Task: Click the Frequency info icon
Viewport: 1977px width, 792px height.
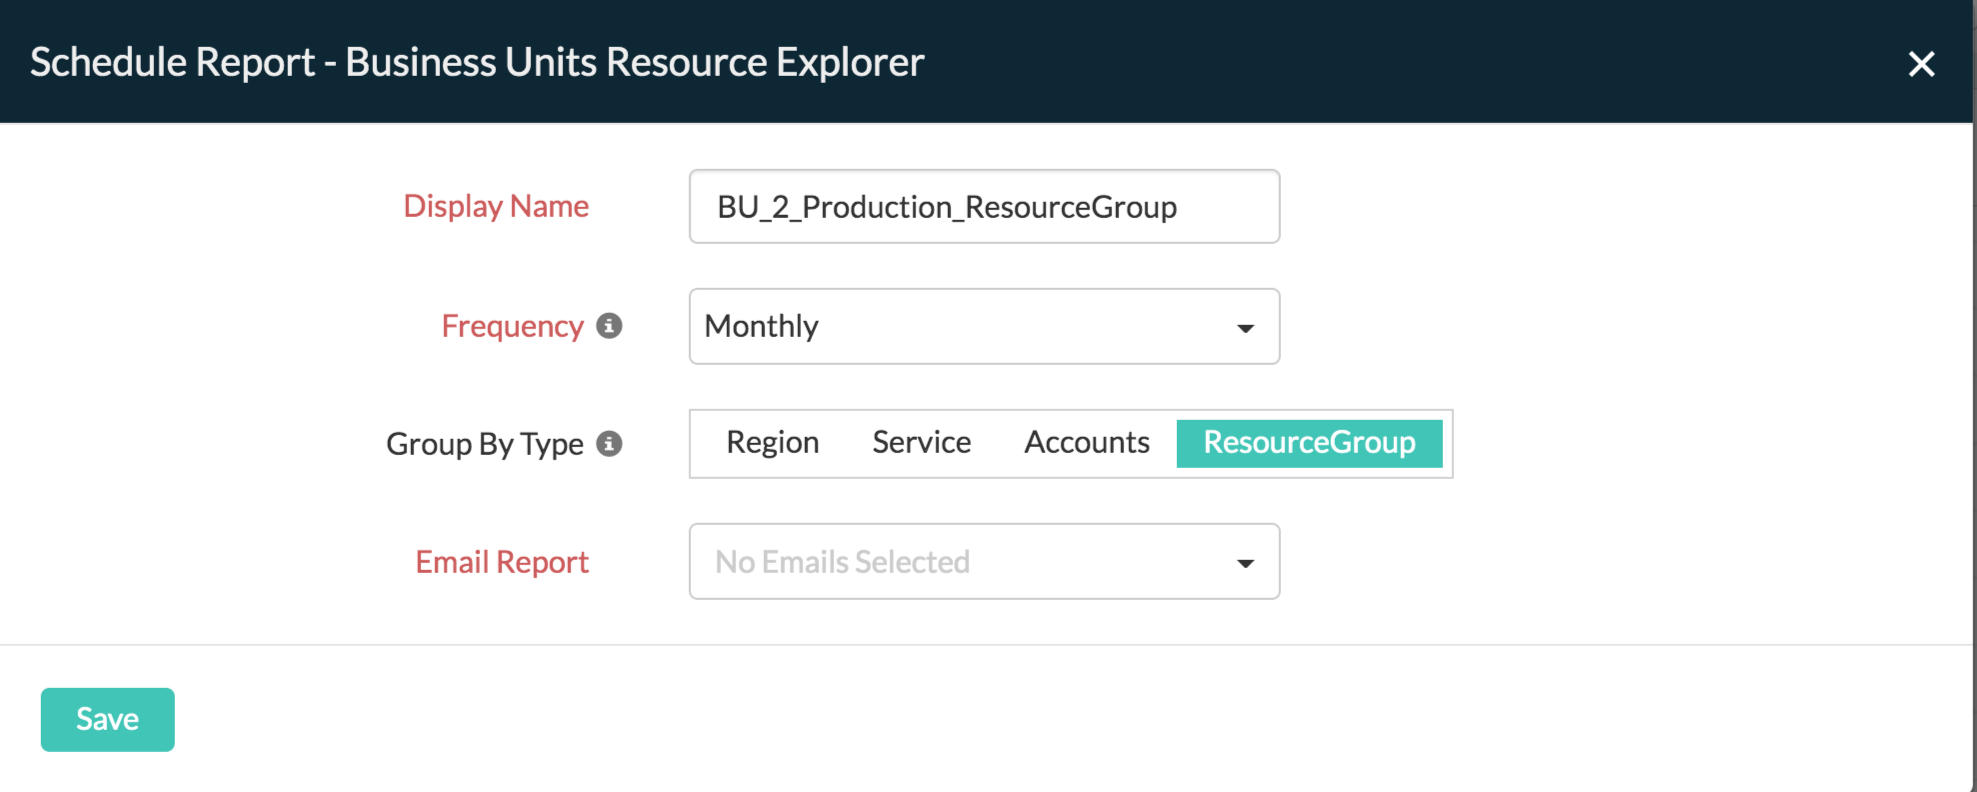Action: point(609,326)
